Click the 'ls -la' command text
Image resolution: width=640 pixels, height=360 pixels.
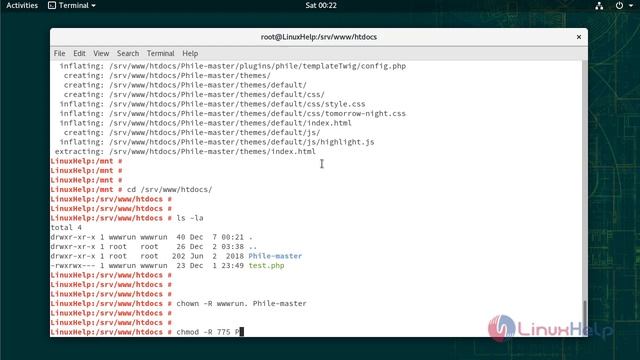[190, 218]
